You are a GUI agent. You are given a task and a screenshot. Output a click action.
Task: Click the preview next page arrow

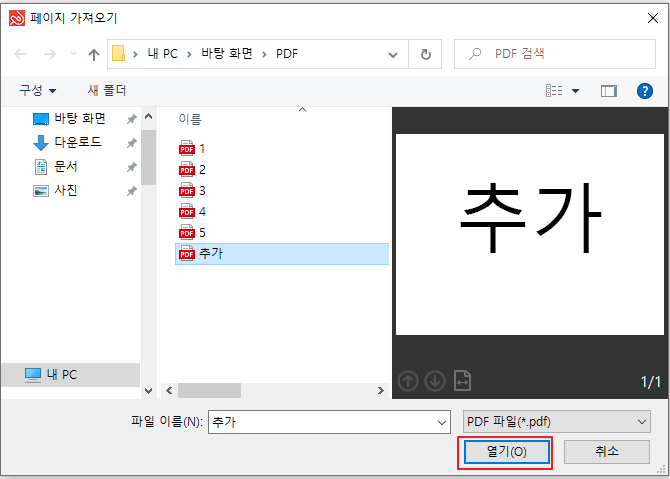(x=435, y=380)
